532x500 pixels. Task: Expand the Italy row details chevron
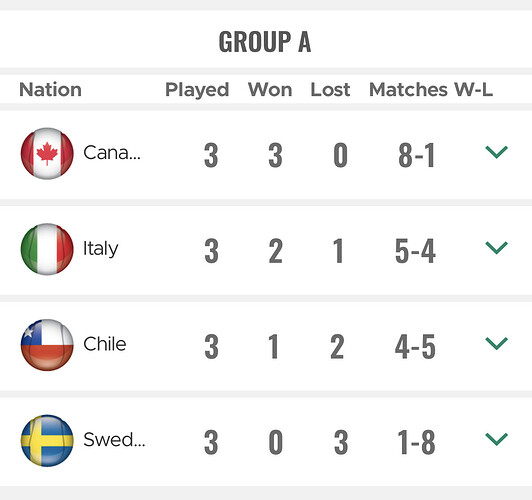click(x=496, y=248)
